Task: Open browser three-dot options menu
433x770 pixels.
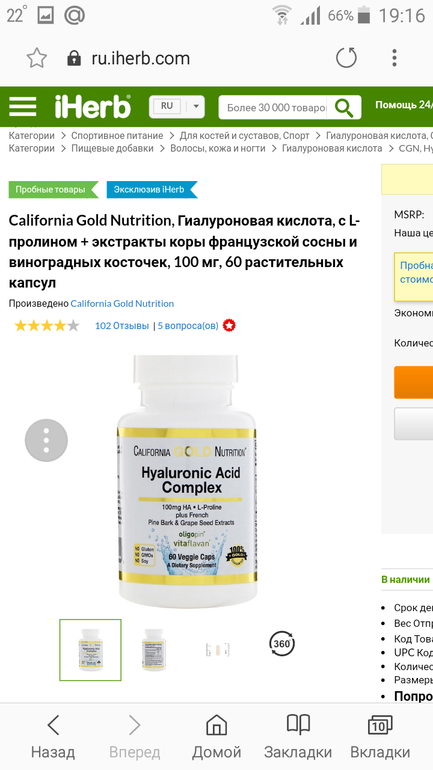Action: (394, 58)
